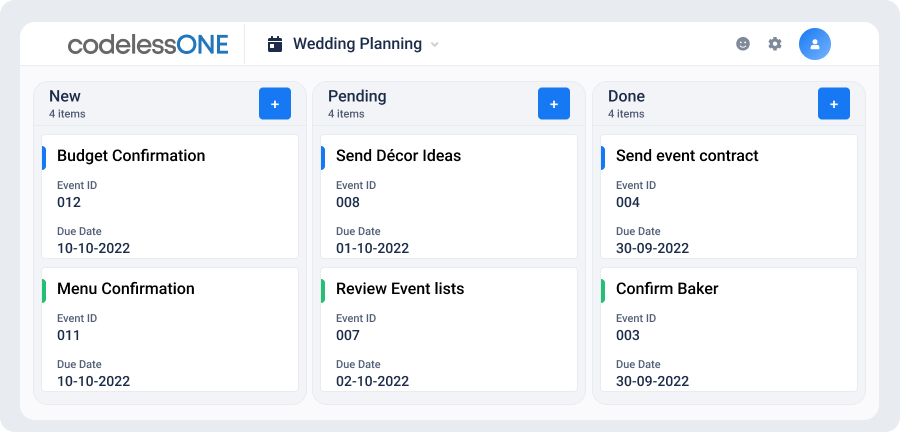Click the green color tag on Confirm Baker
The height and width of the screenshot is (432, 900).
point(603,291)
